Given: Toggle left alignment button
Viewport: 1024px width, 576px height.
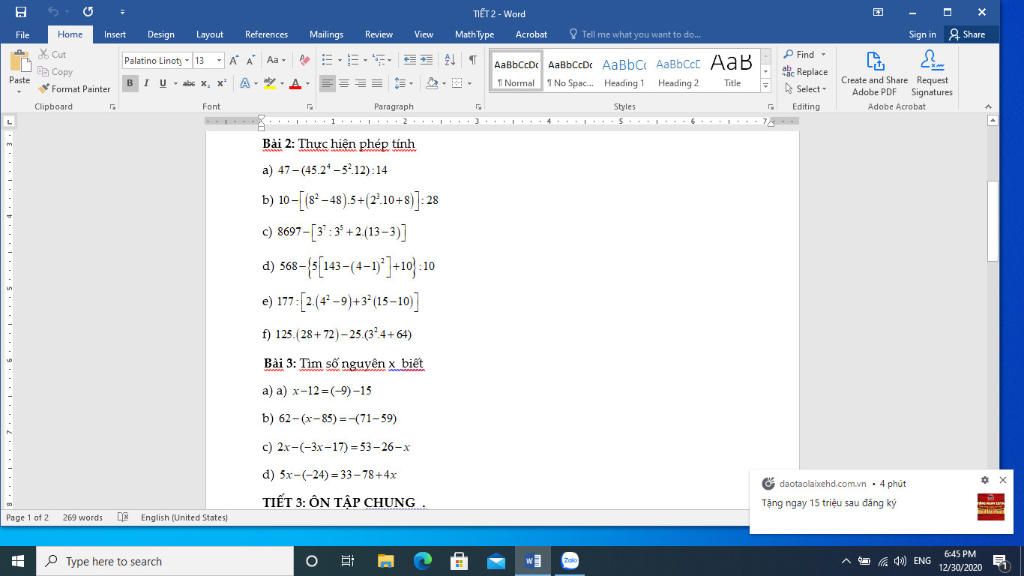Looking at the screenshot, I should pyautogui.click(x=327, y=83).
